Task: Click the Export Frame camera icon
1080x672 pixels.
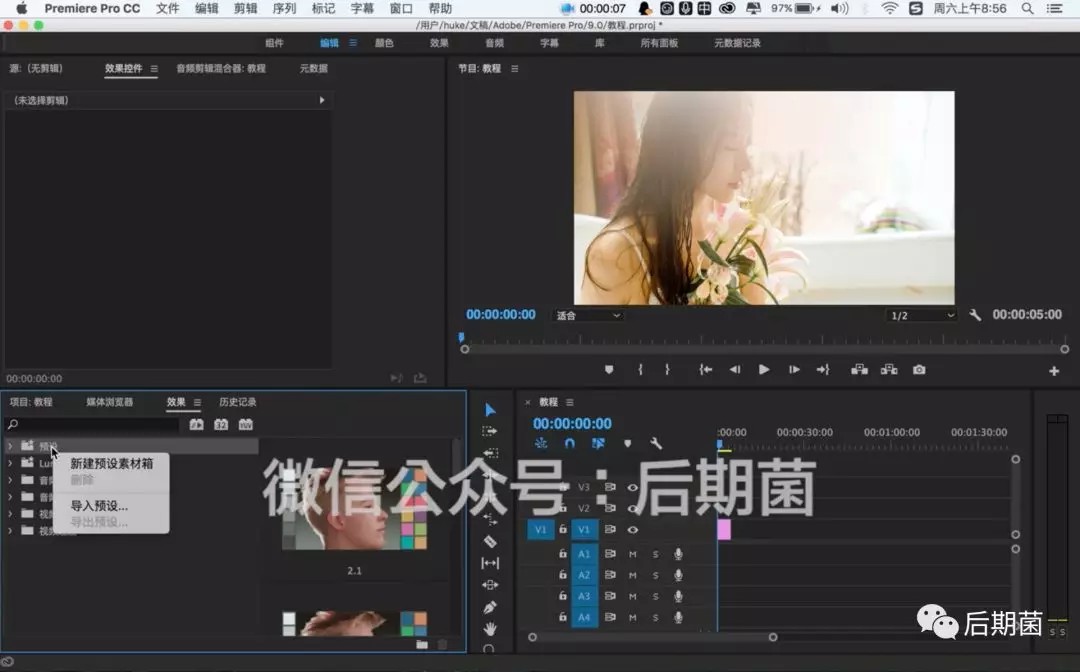Action: pyautogui.click(x=919, y=370)
